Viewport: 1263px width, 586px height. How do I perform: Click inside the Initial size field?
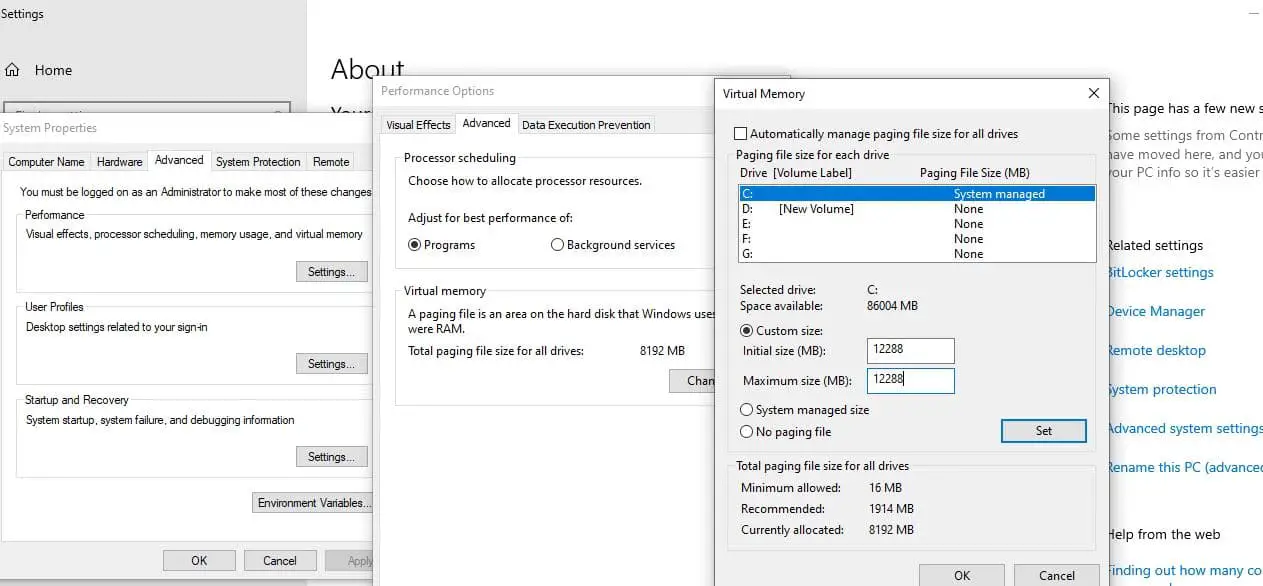[x=910, y=351]
